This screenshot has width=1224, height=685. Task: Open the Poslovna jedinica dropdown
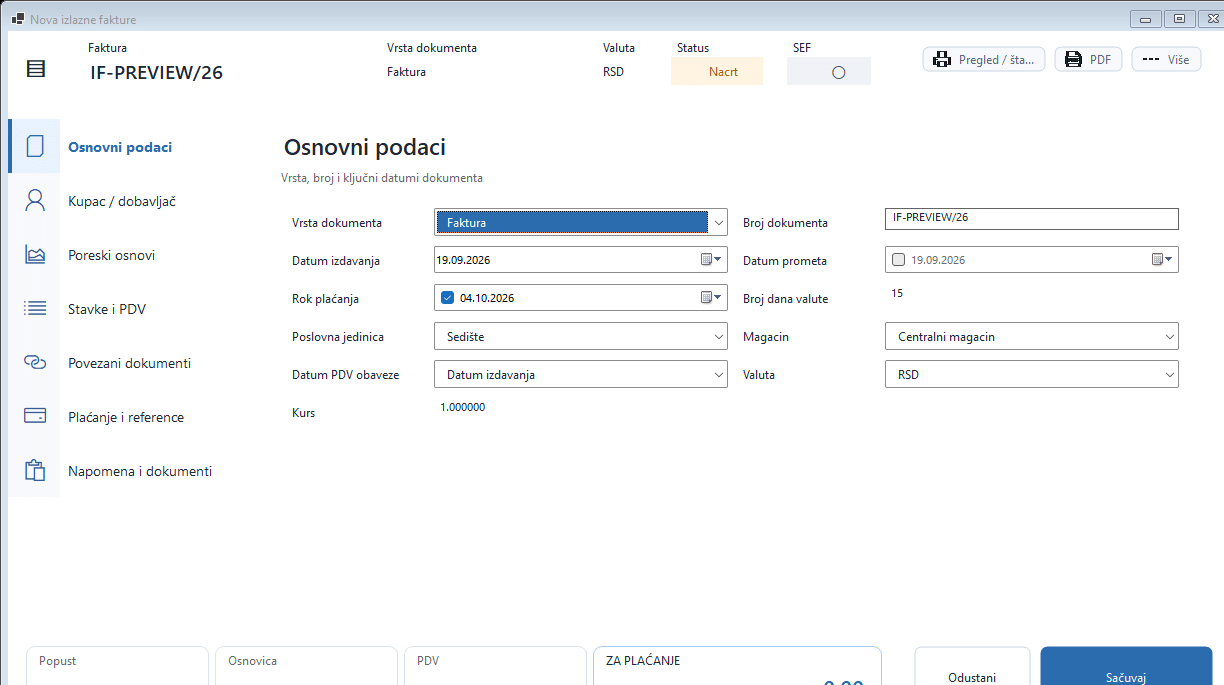pyautogui.click(x=581, y=337)
